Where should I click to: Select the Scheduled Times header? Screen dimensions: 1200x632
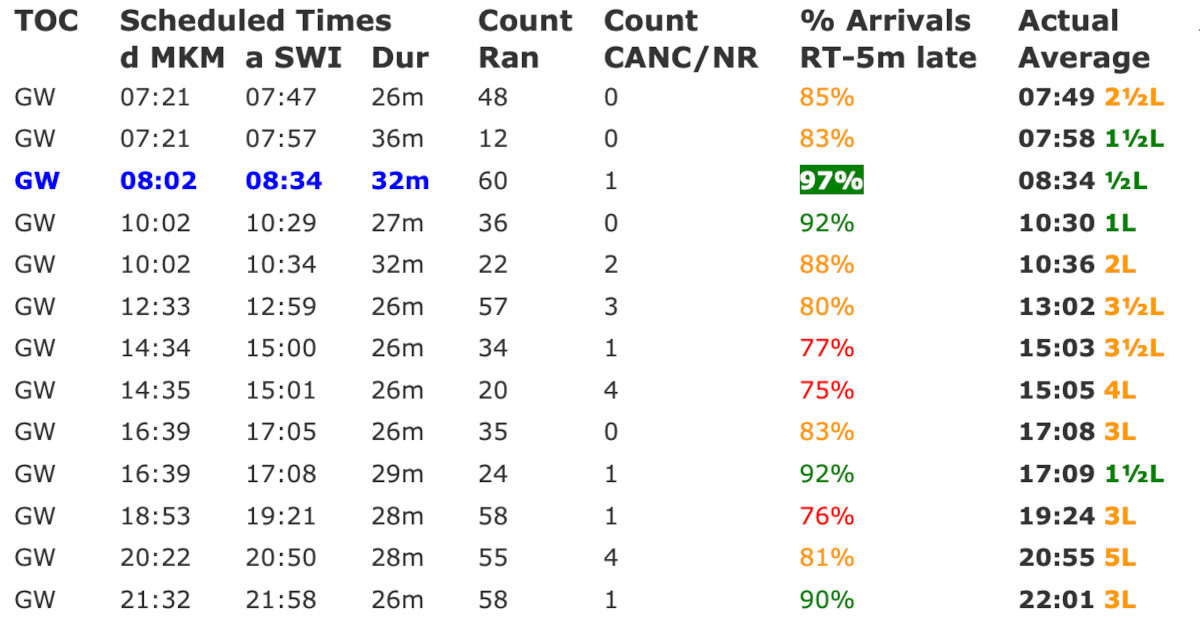tap(255, 21)
